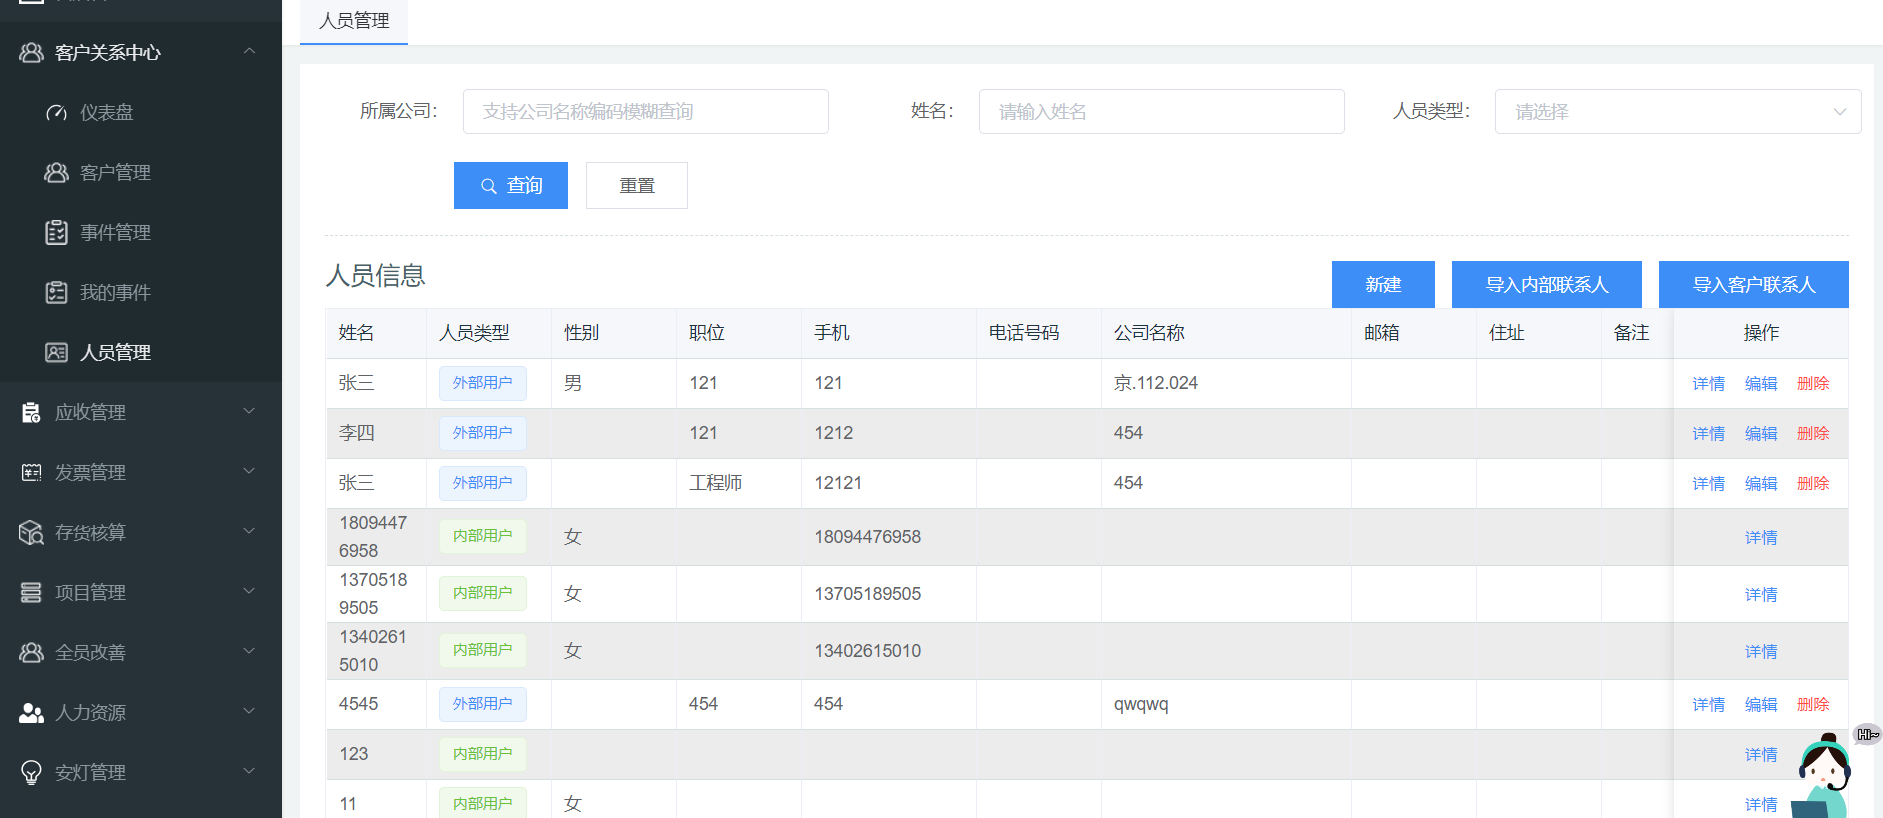Viewport: 1883px width, 818px height.
Task: Expand the 项目管理 menu chevron
Action: click(x=249, y=591)
